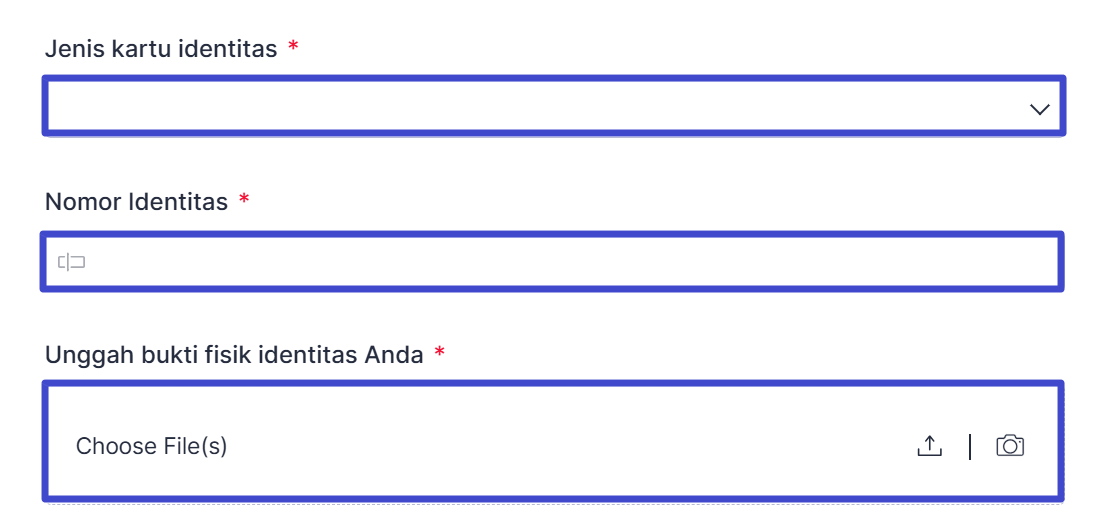Click the word Anda in the upload label
The height and width of the screenshot is (523, 1109).
tap(397, 355)
